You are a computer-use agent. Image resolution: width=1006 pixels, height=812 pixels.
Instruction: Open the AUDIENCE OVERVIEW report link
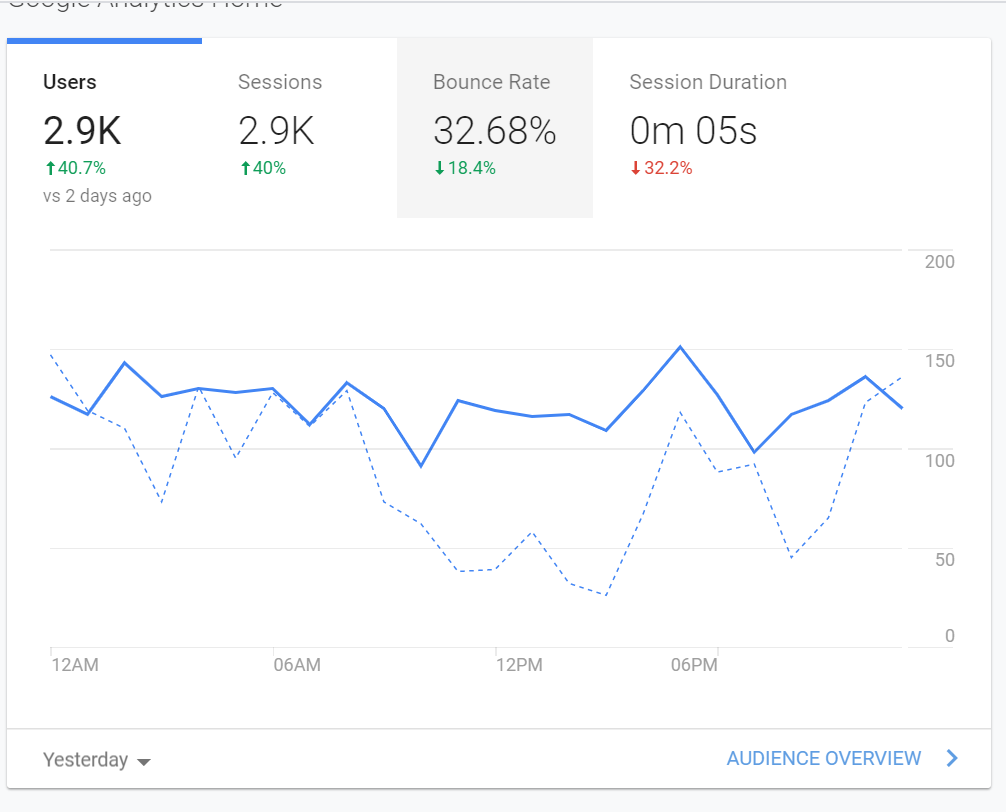823,758
